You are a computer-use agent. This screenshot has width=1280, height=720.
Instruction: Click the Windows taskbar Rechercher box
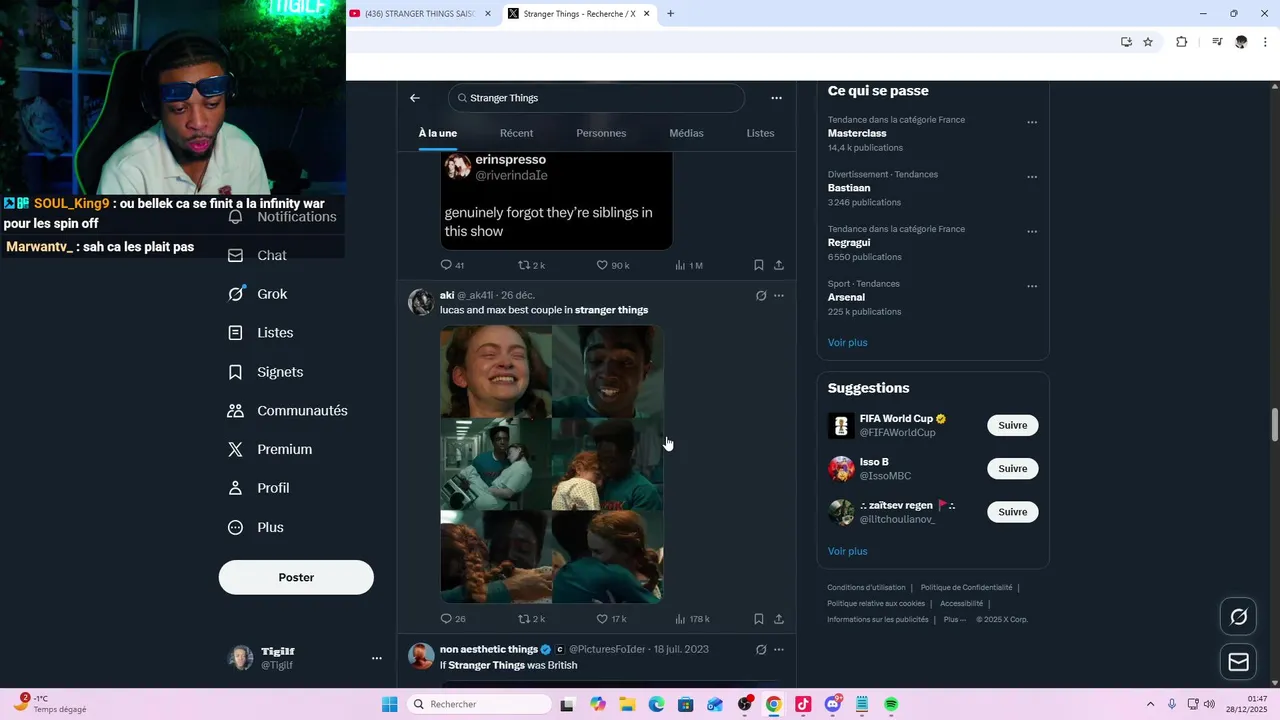480,705
